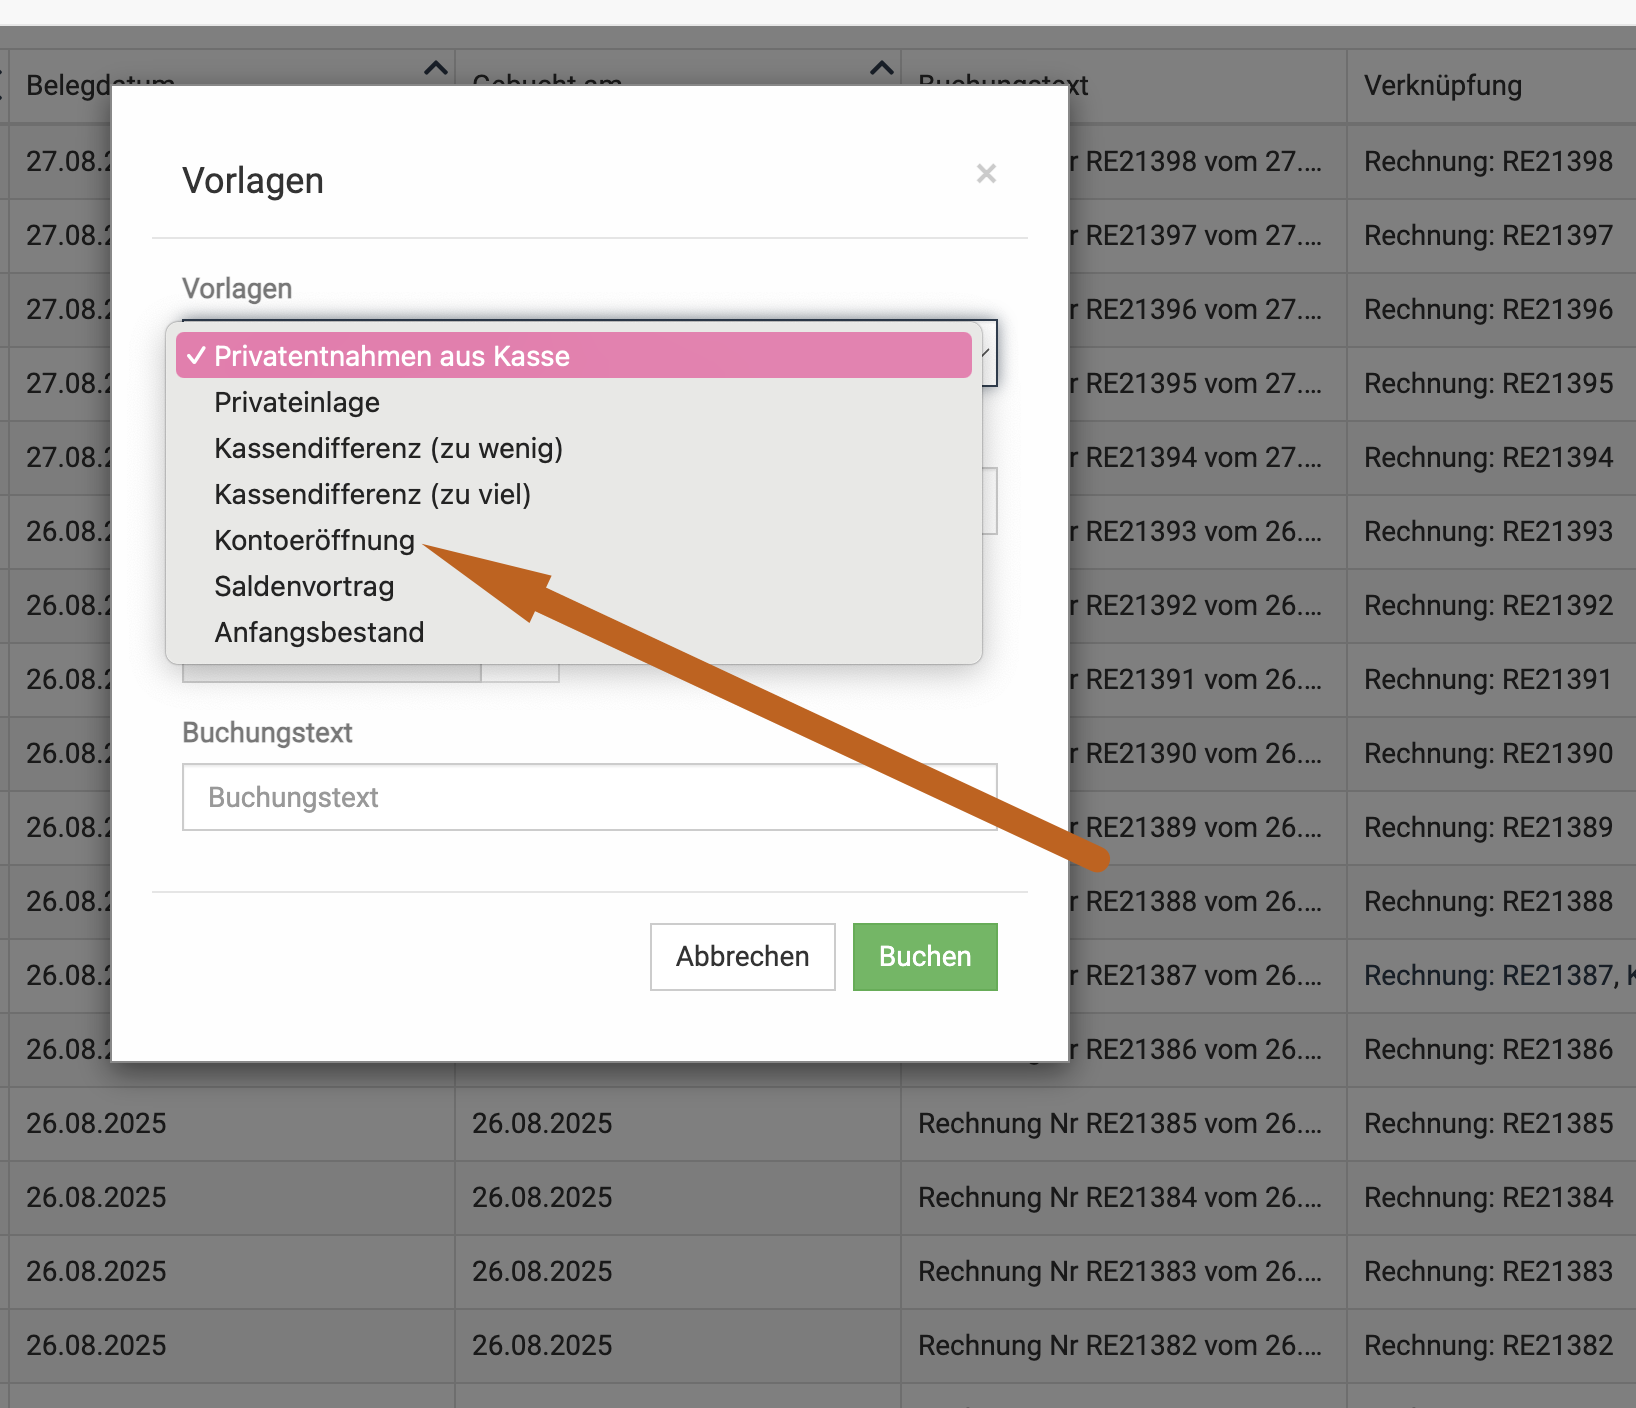Image resolution: width=1636 pixels, height=1408 pixels.
Task: Open linked invoice Rechnung: RE21398
Action: 1488,162
